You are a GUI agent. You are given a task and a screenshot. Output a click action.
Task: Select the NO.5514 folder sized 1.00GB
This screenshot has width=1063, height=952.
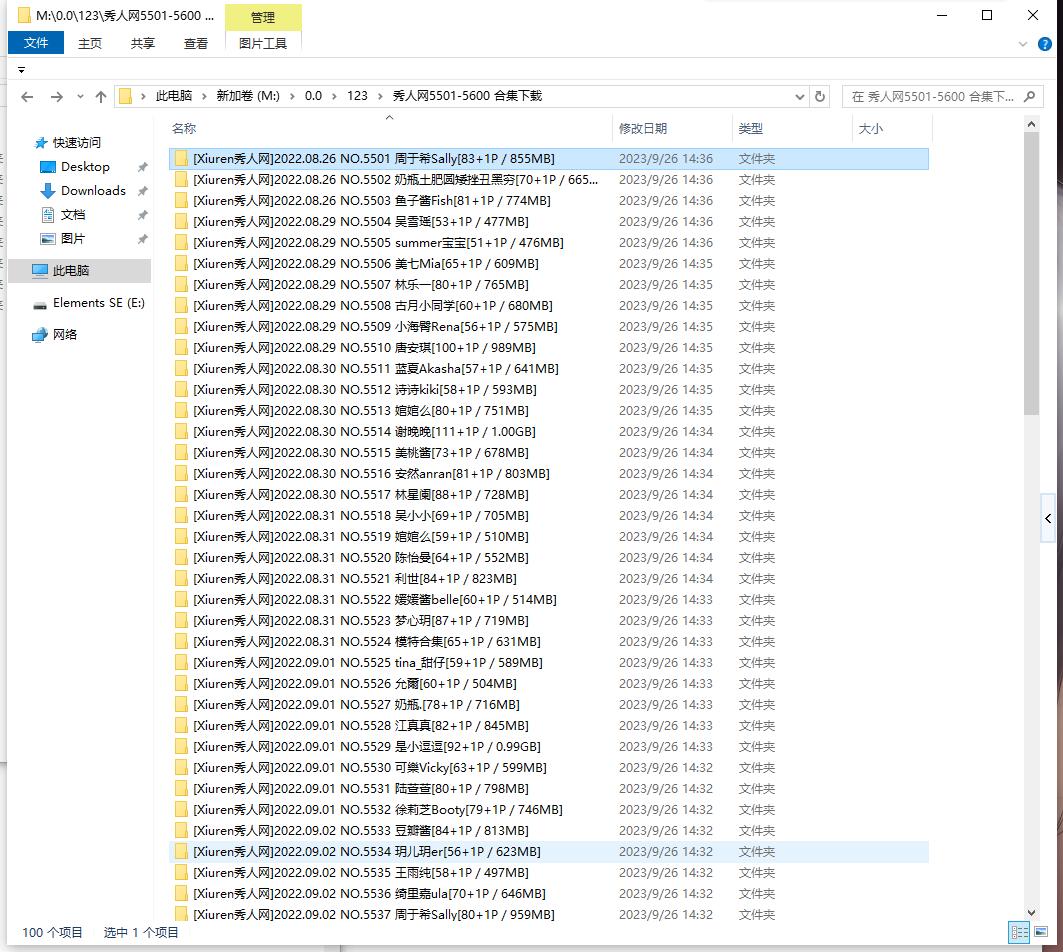tap(364, 432)
